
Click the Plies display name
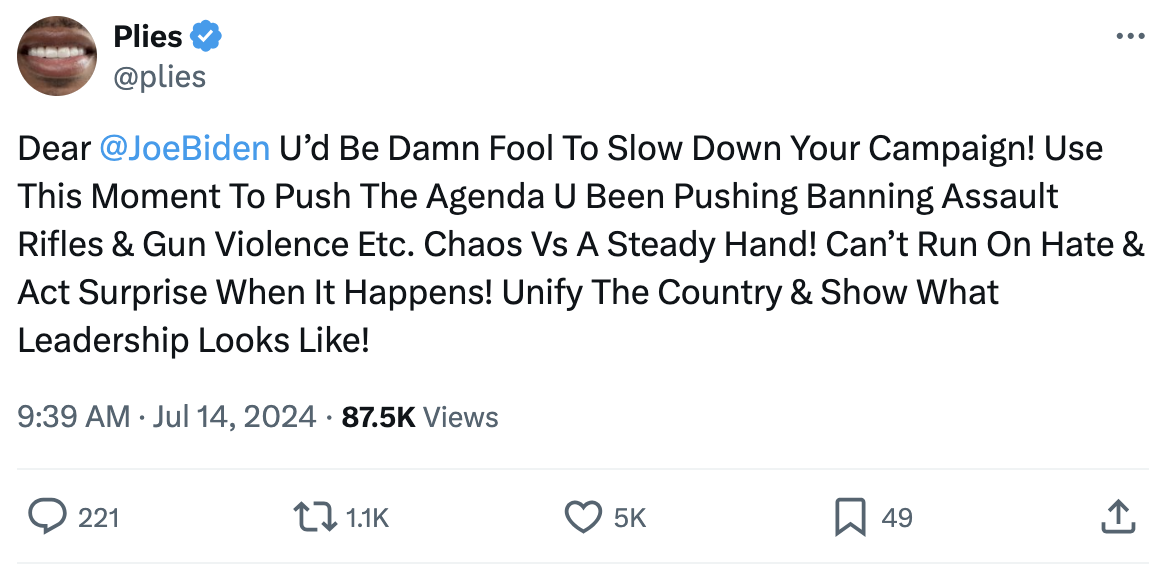pos(148,37)
